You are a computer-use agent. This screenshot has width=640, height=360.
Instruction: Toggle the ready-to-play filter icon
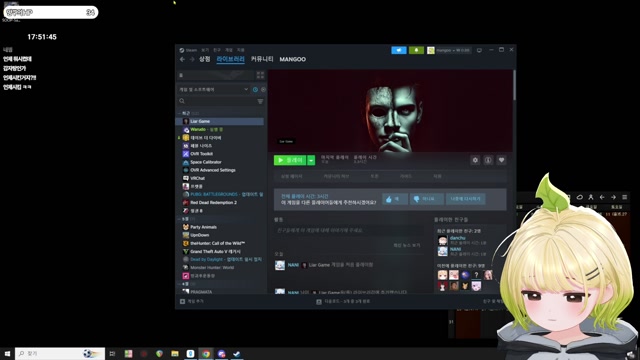click(263, 89)
